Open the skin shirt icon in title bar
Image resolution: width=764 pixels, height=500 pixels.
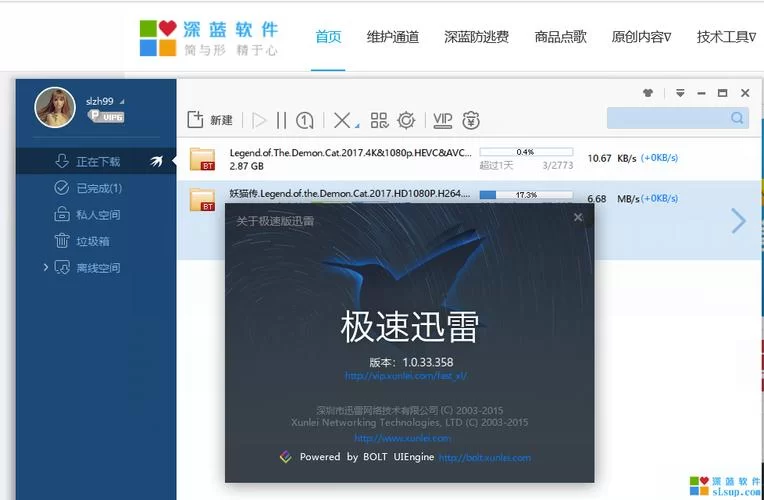click(648, 93)
